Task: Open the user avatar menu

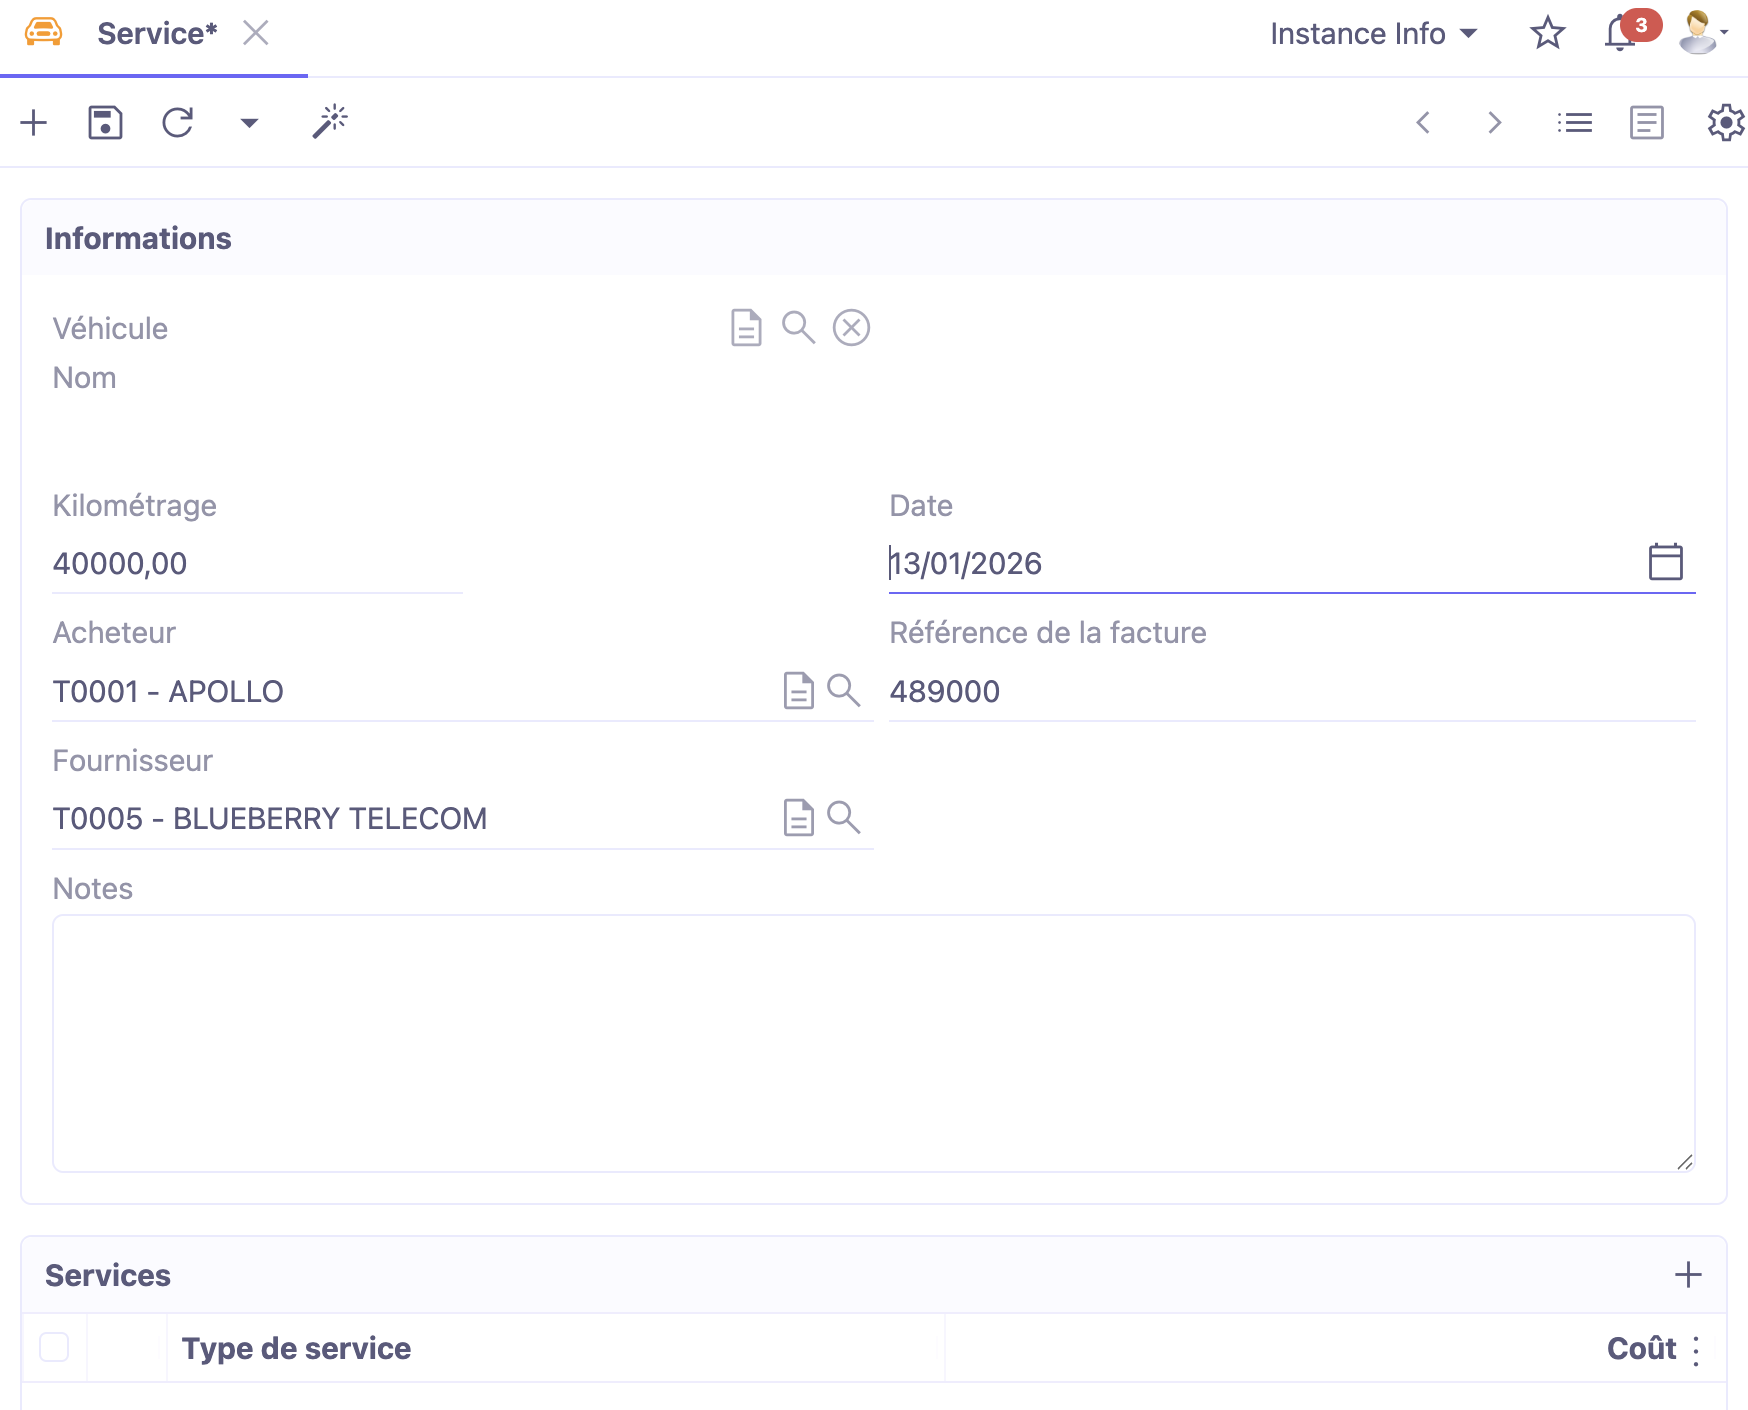Action: click(x=1702, y=34)
